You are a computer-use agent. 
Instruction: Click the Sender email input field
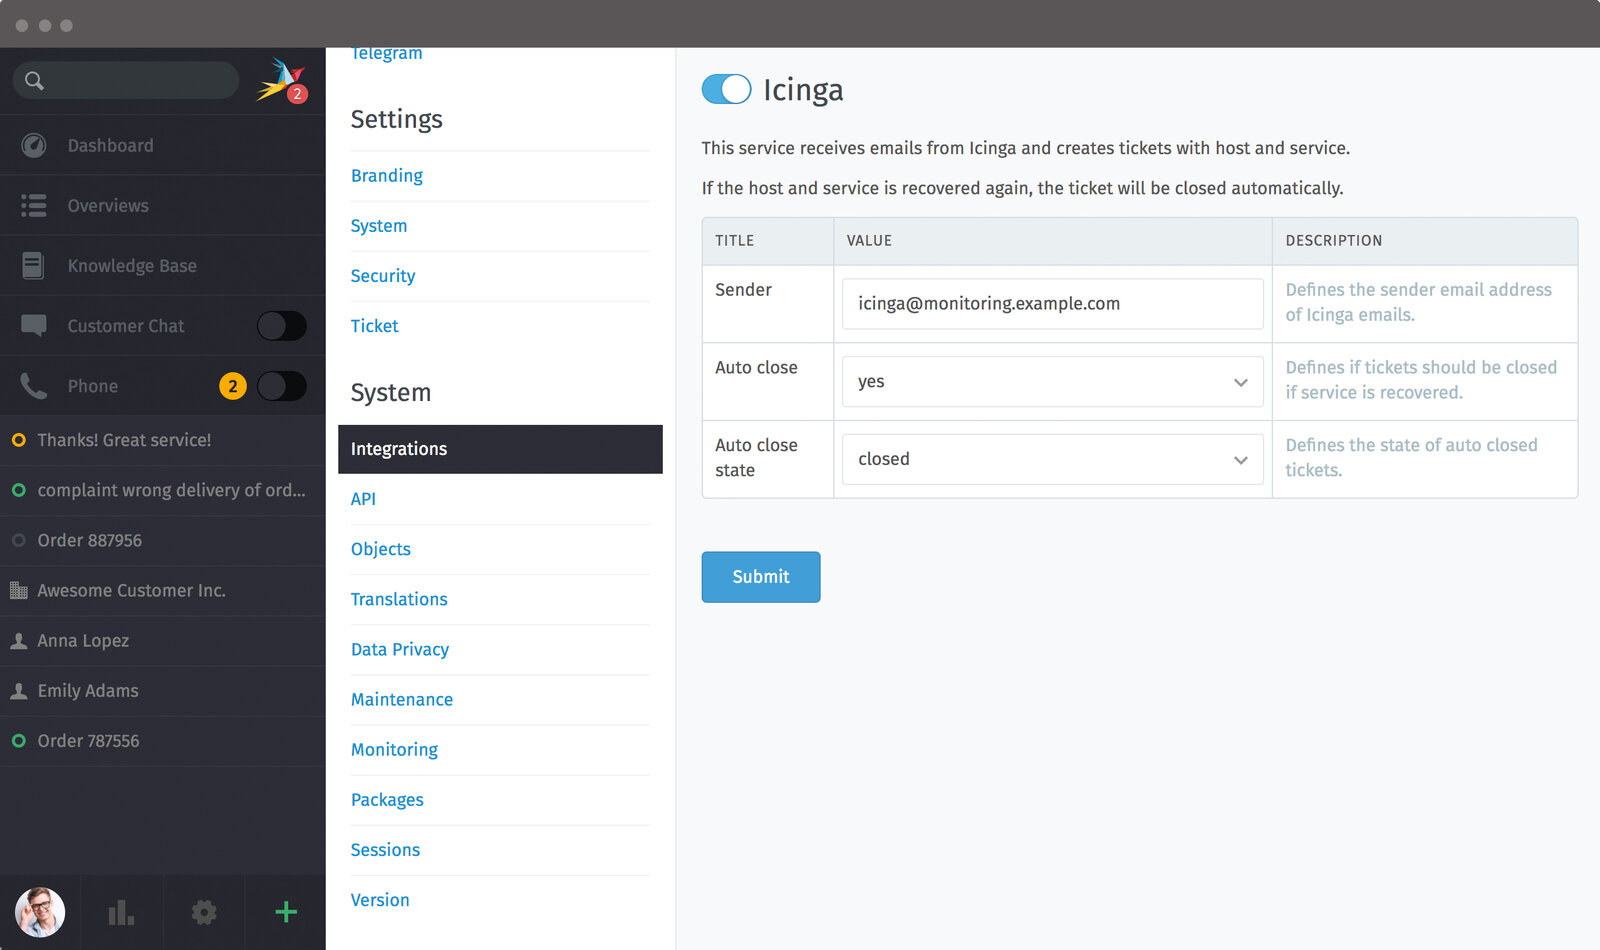point(1051,303)
